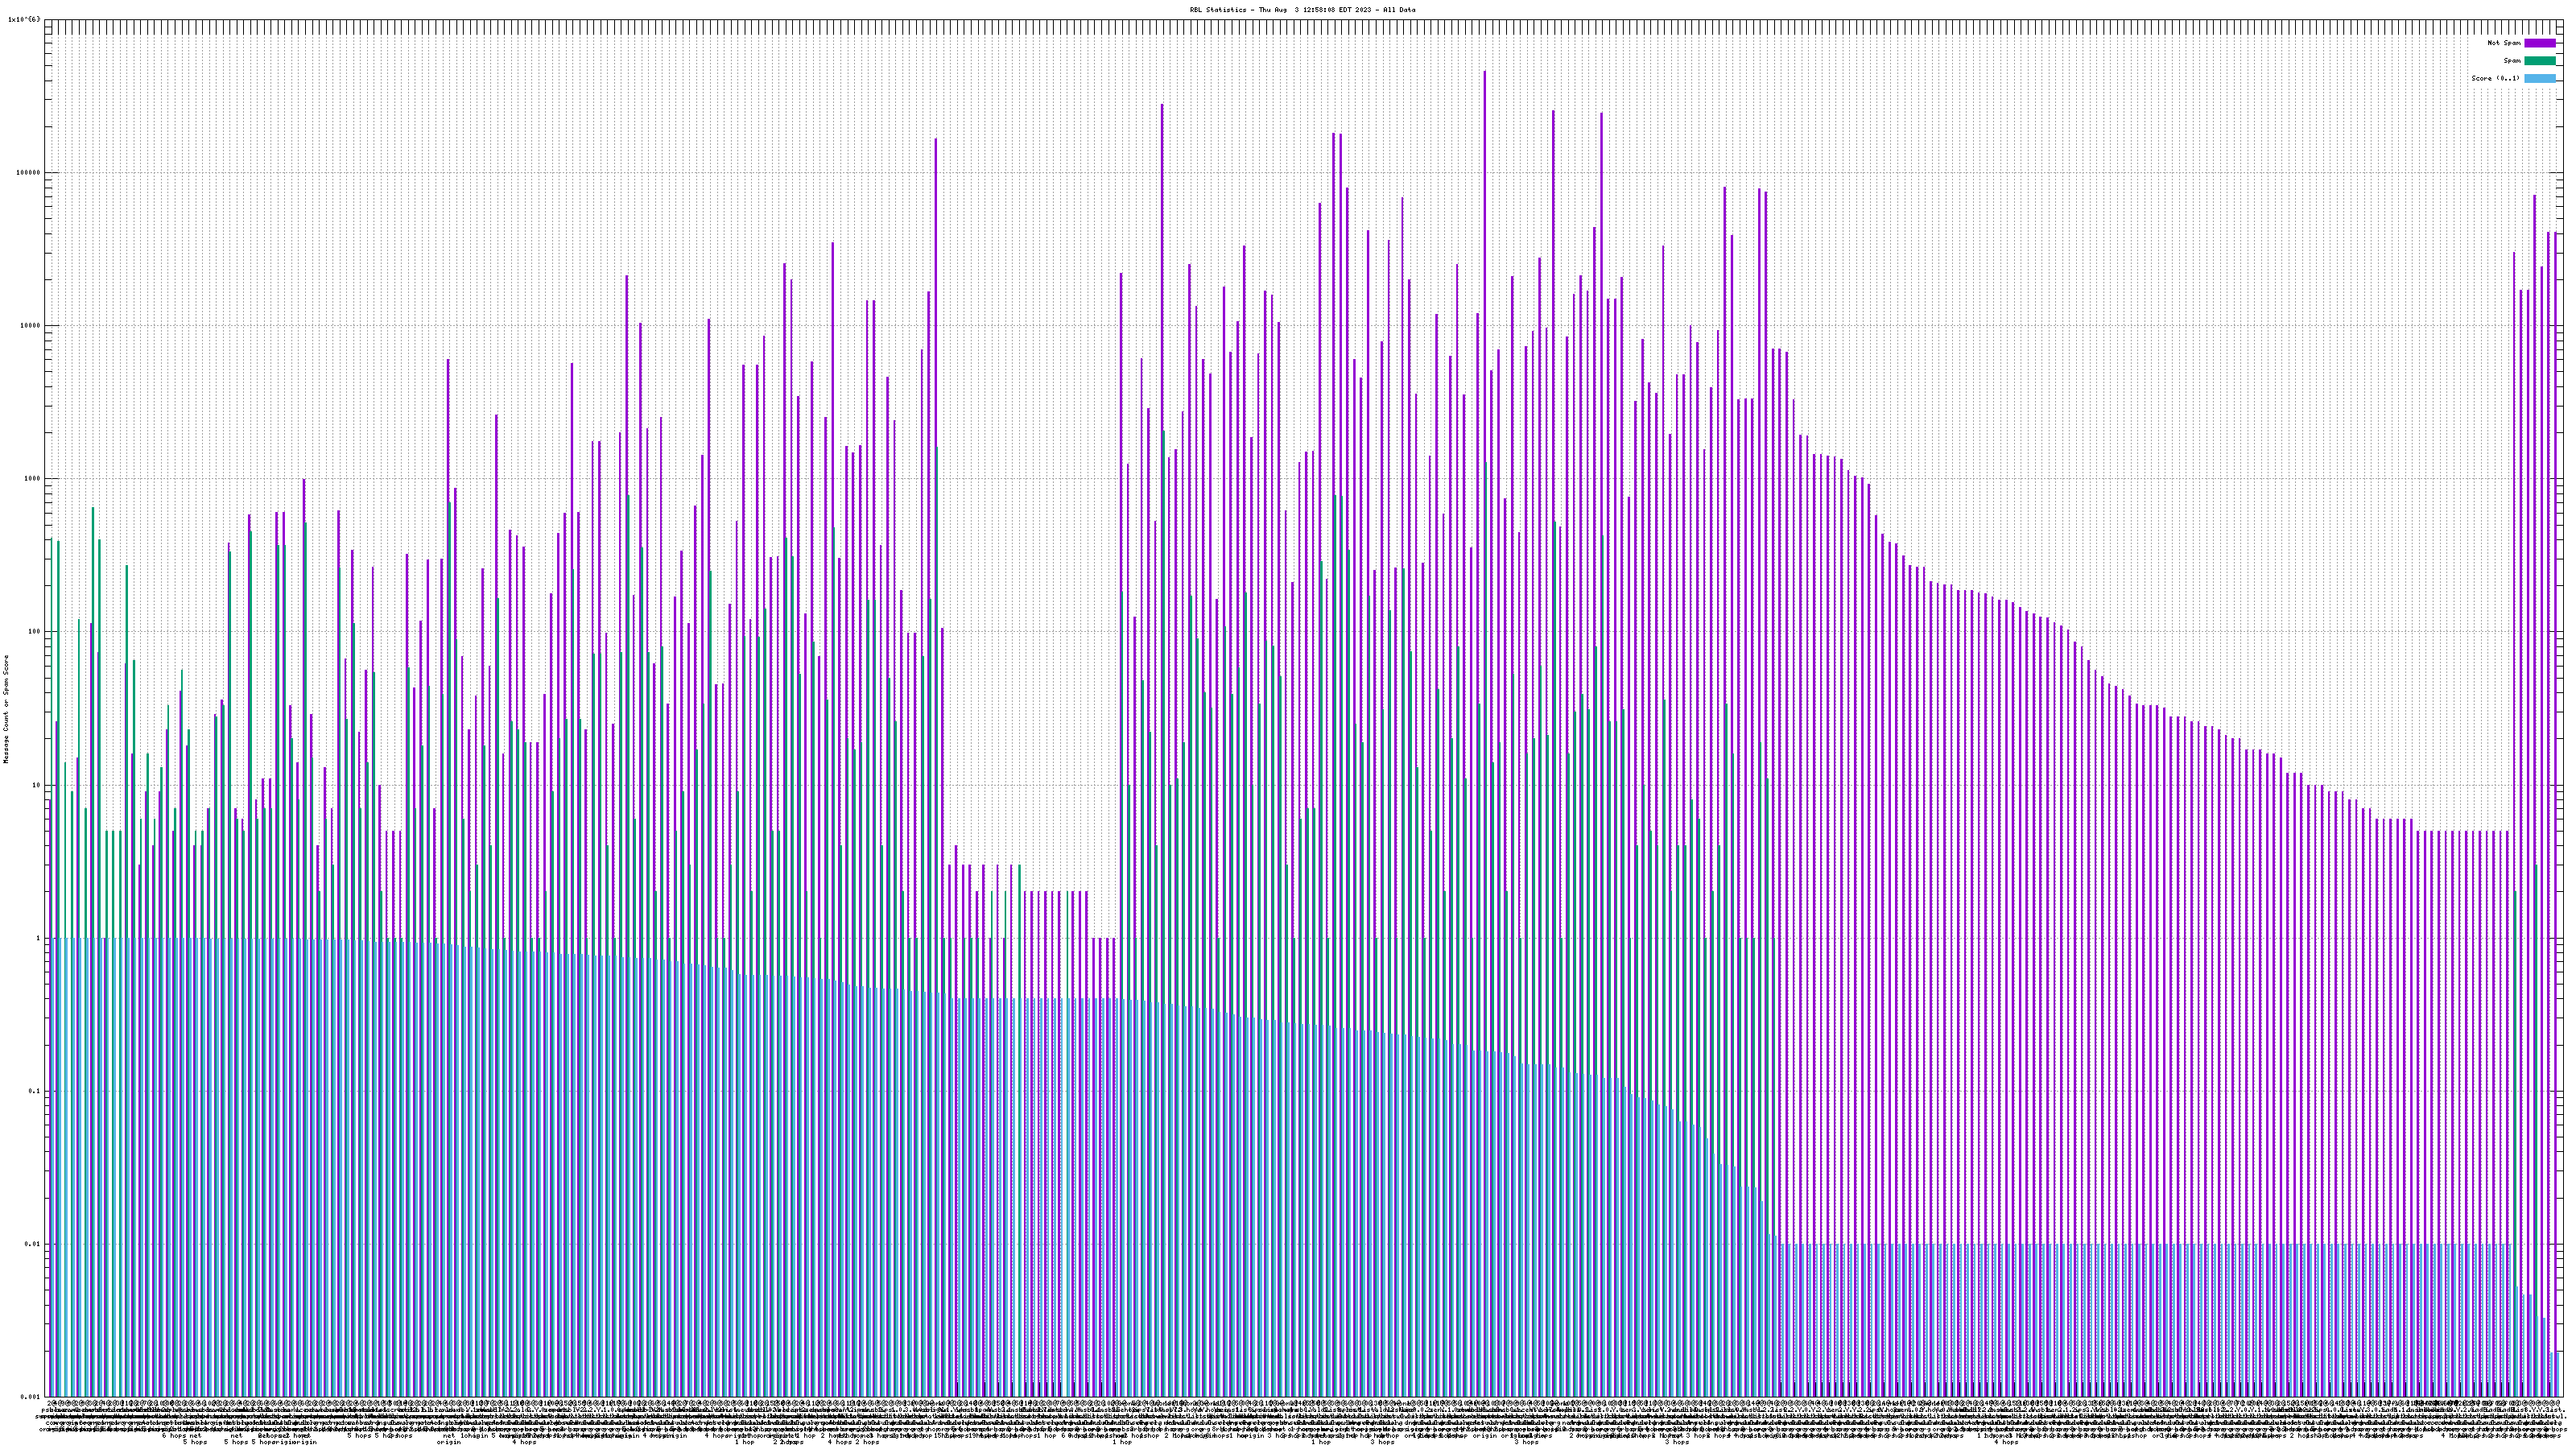The height and width of the screenshot is (1449, 2576).
Task: Click the 0.01 y-axis tick label
Action: [x=32, y=1244]
